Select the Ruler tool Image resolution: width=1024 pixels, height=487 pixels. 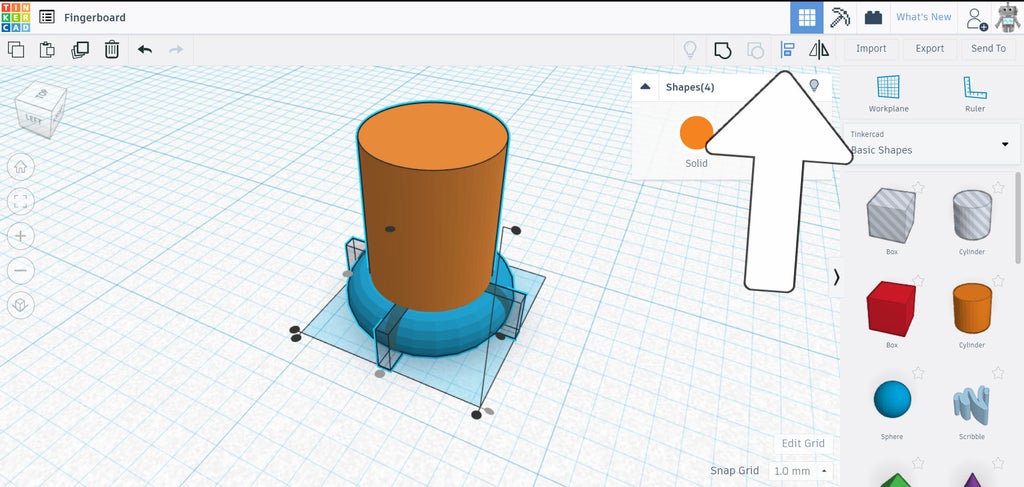click(x=974, y=93)
